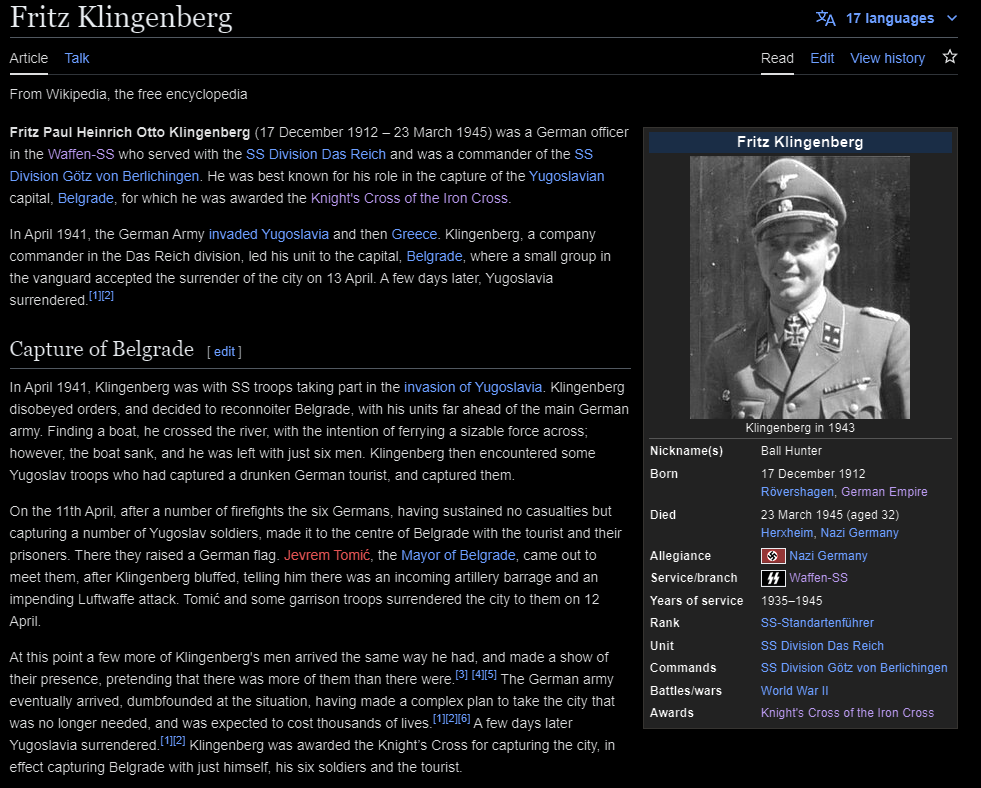Open Waffen-SS link in Service/branch row
This screenshot has width=981, height=788.
[818, 578]
